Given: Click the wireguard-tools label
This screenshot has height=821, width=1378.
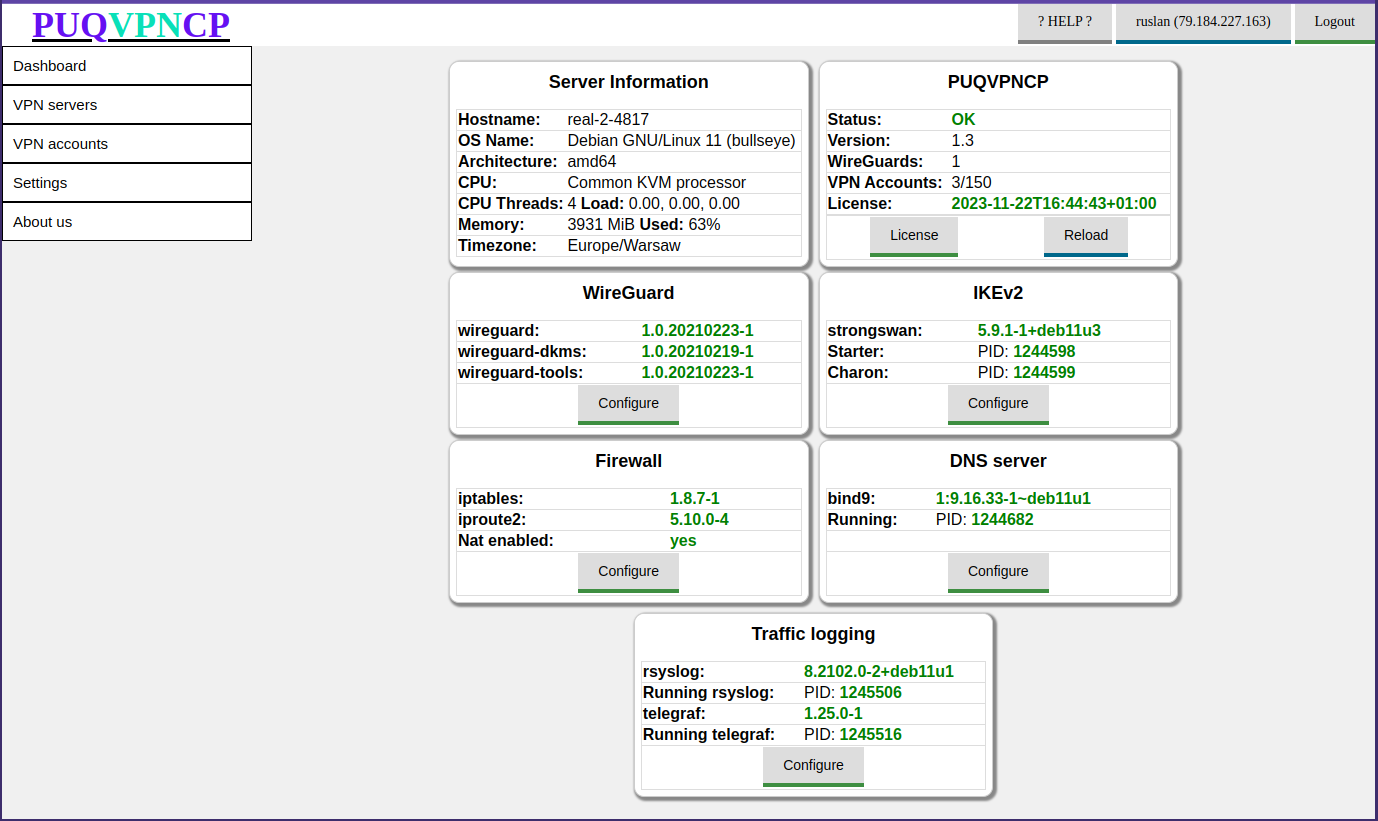Looking at the screenshot, I should point(520,373).
